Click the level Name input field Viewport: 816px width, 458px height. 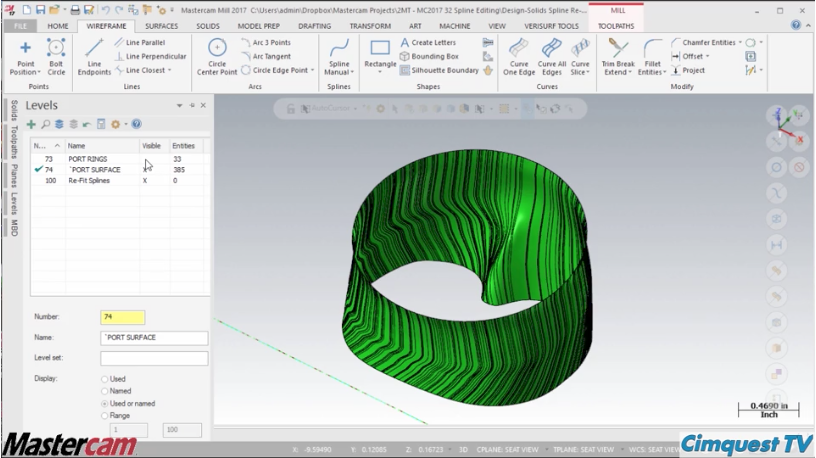[x=154, y=338]
